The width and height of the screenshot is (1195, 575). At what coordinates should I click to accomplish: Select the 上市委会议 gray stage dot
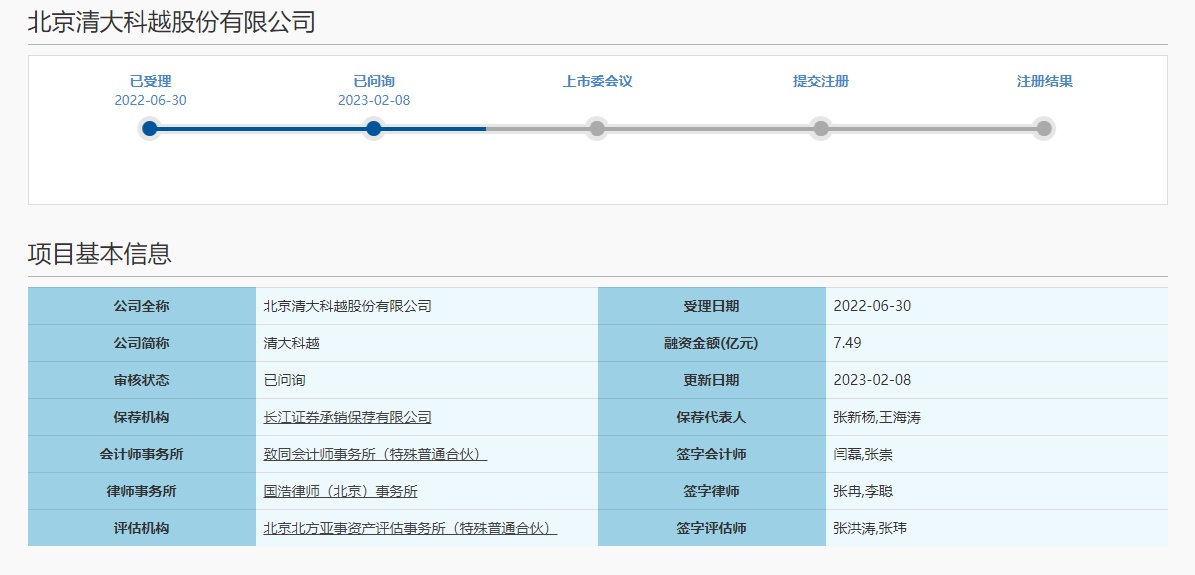coord(597,128)
